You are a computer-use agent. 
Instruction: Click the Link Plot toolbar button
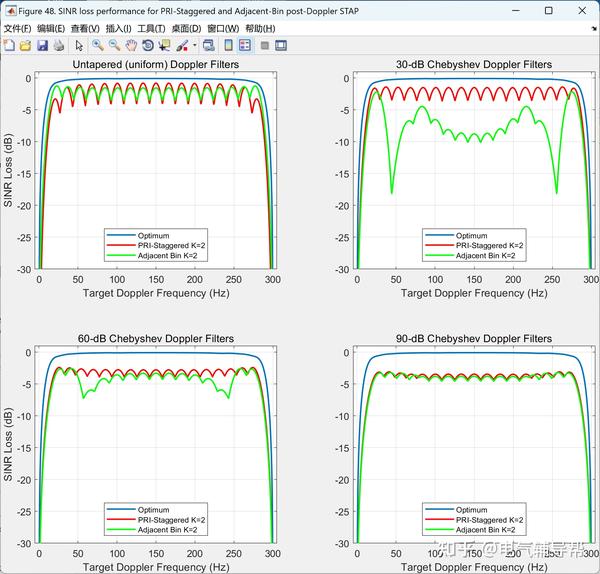pyautogui.click(x=209, y=46)
